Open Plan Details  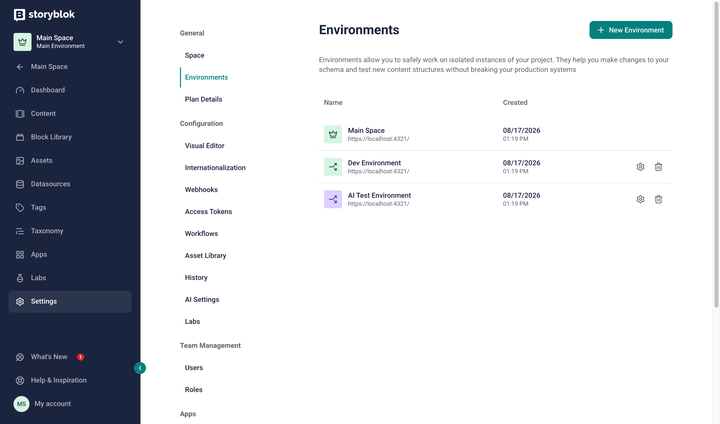tap(203, 99)
